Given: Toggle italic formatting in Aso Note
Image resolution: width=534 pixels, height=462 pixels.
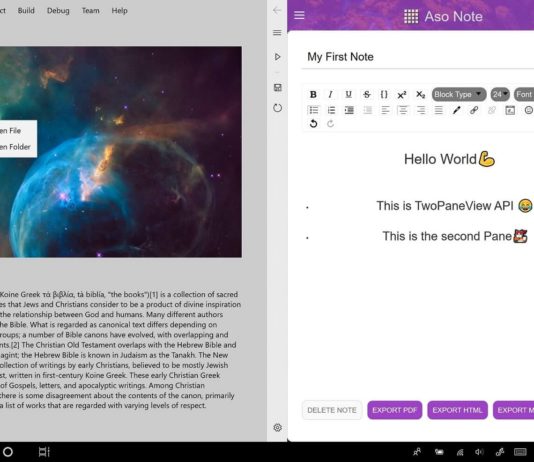Looking at the screenshot, I should pyautogui.click(x=330, y=94).
